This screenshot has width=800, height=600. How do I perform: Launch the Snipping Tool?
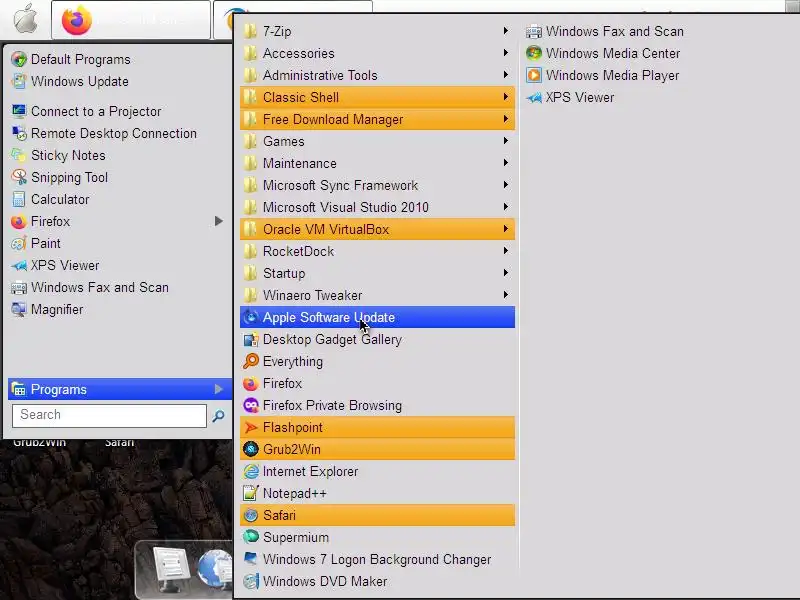click(118, 177)
